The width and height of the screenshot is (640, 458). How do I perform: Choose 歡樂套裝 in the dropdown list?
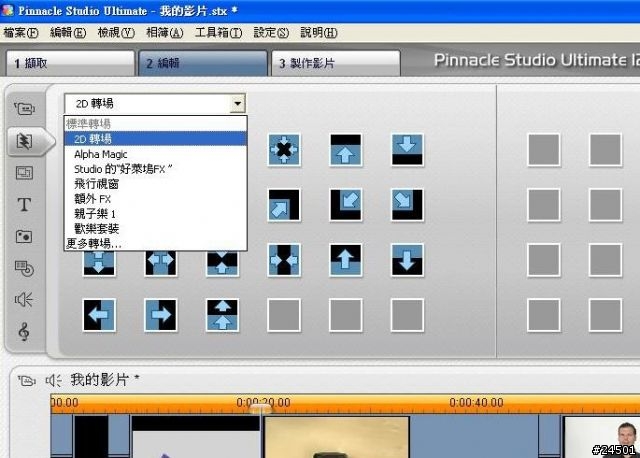click(156, 228)
